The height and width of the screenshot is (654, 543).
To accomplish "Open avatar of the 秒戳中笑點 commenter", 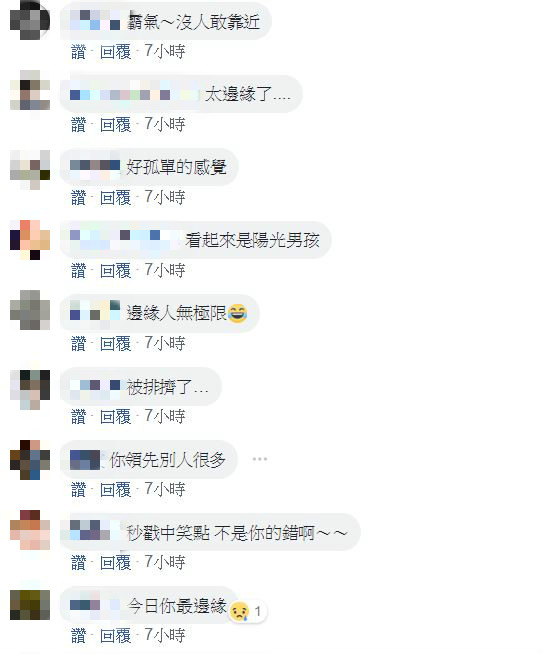I will [x=30, y=530].
